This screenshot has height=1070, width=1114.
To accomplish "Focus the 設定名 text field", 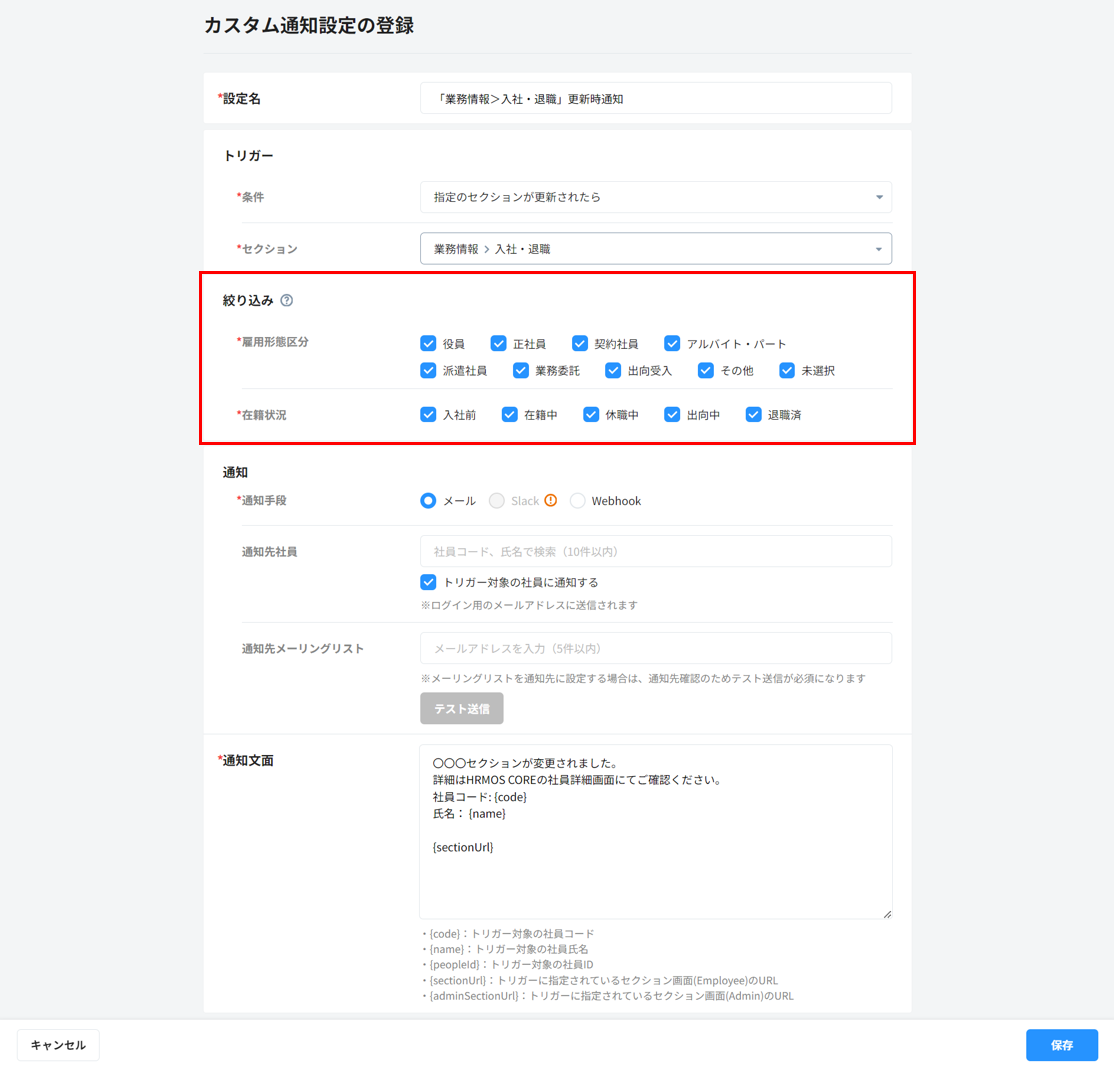I will [655, 99].
